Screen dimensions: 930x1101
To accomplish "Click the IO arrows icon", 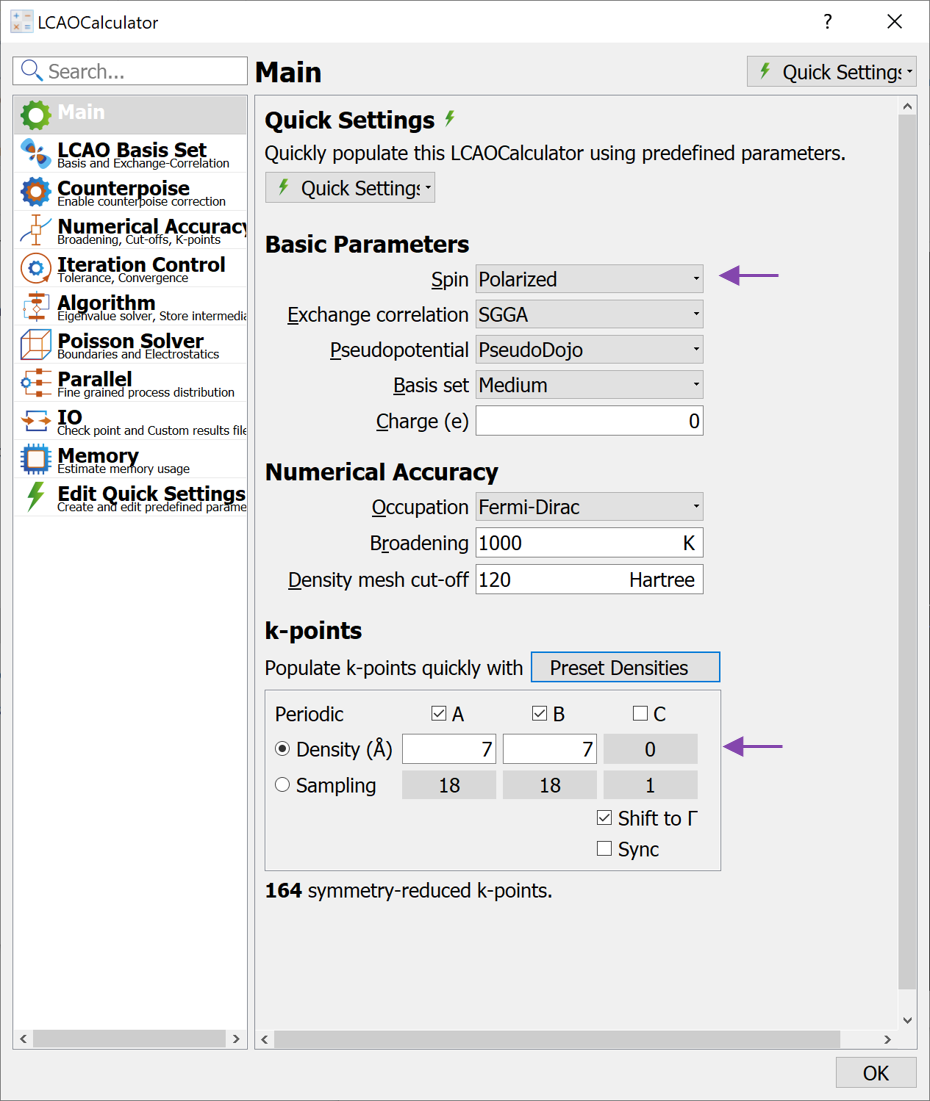I will [35, 421].
